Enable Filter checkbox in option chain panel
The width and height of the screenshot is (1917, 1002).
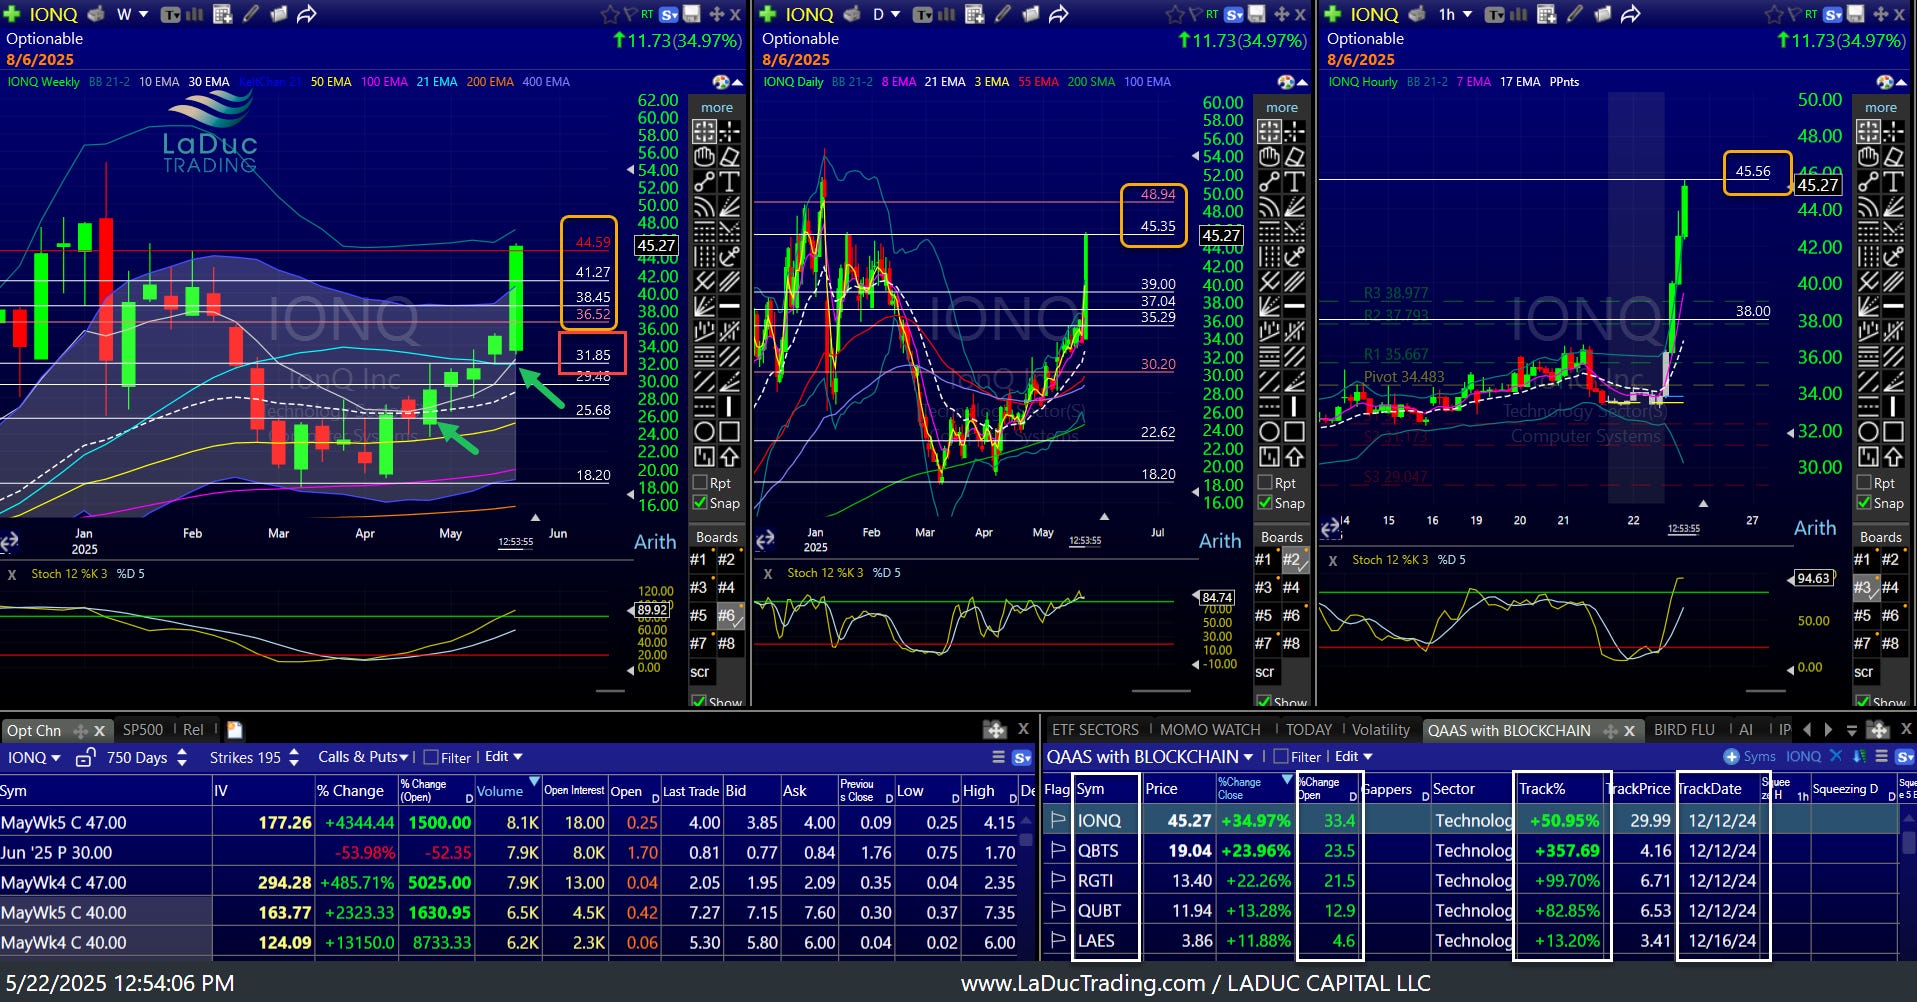pos(431,758)
